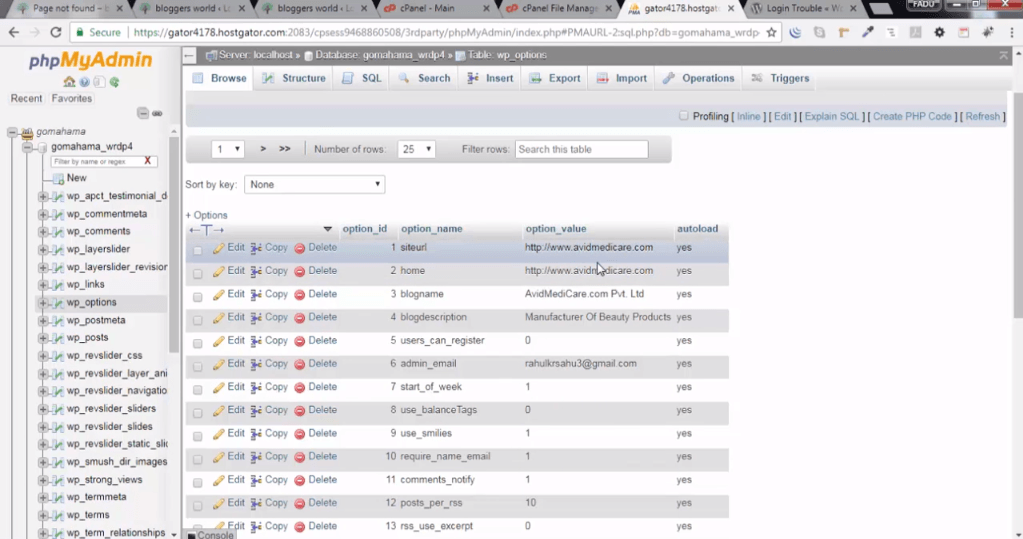Jump to last page with >> button
1023x539 pixels.
tap(284, 149)
